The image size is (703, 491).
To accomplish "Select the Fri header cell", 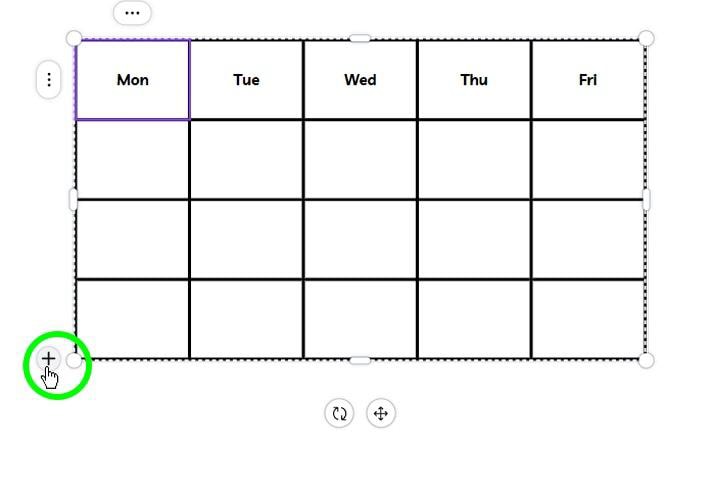I will click(x=588, y=80).
